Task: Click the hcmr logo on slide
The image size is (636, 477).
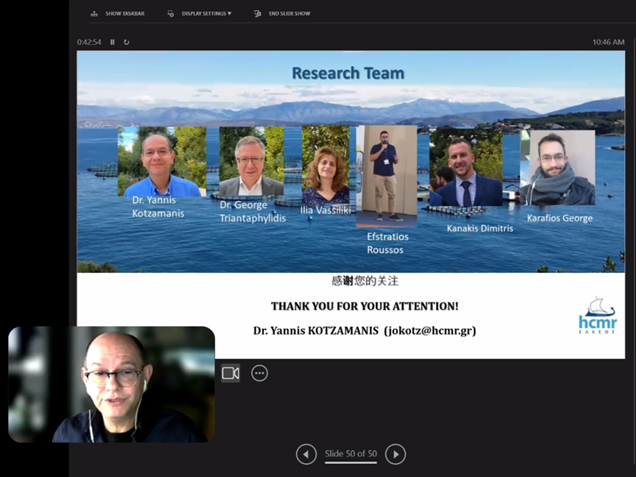Action: click(597, 316)
